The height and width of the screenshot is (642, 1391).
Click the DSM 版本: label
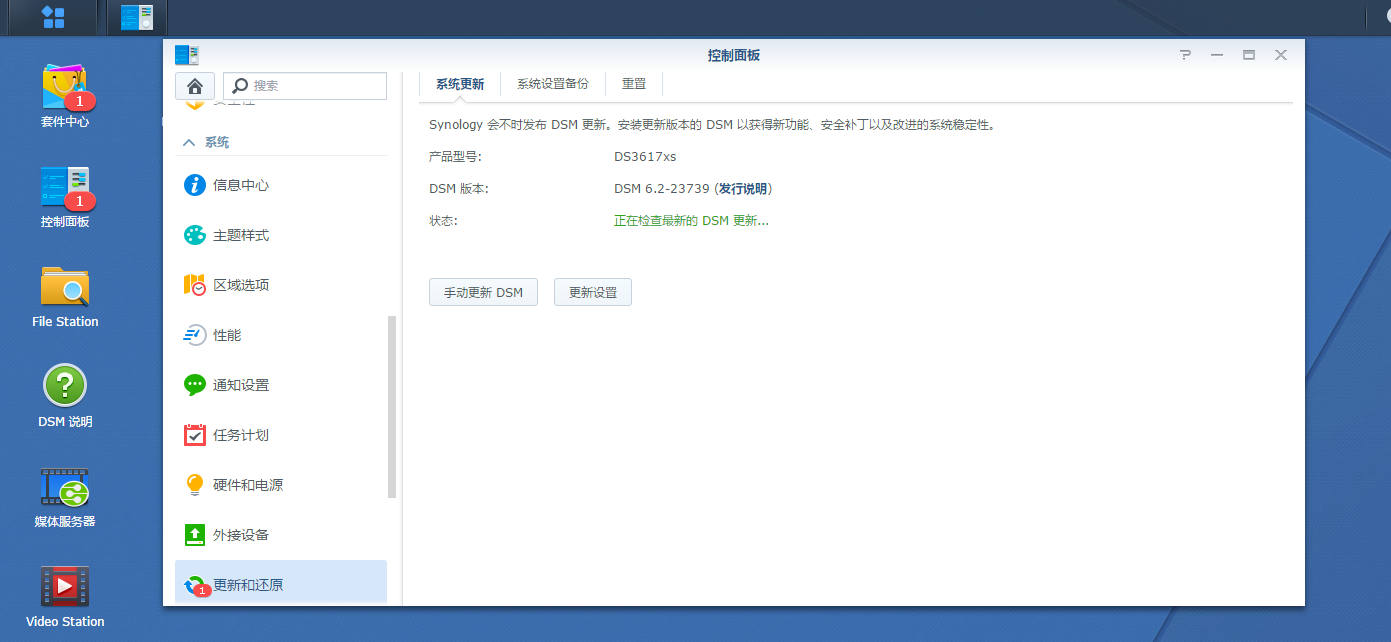pos(459,189)
